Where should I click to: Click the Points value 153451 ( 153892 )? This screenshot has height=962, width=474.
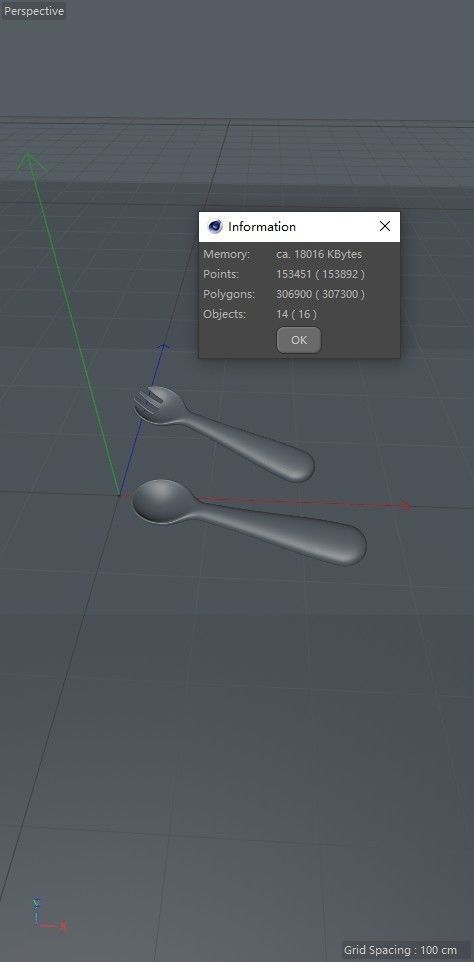tap(320, 274)
